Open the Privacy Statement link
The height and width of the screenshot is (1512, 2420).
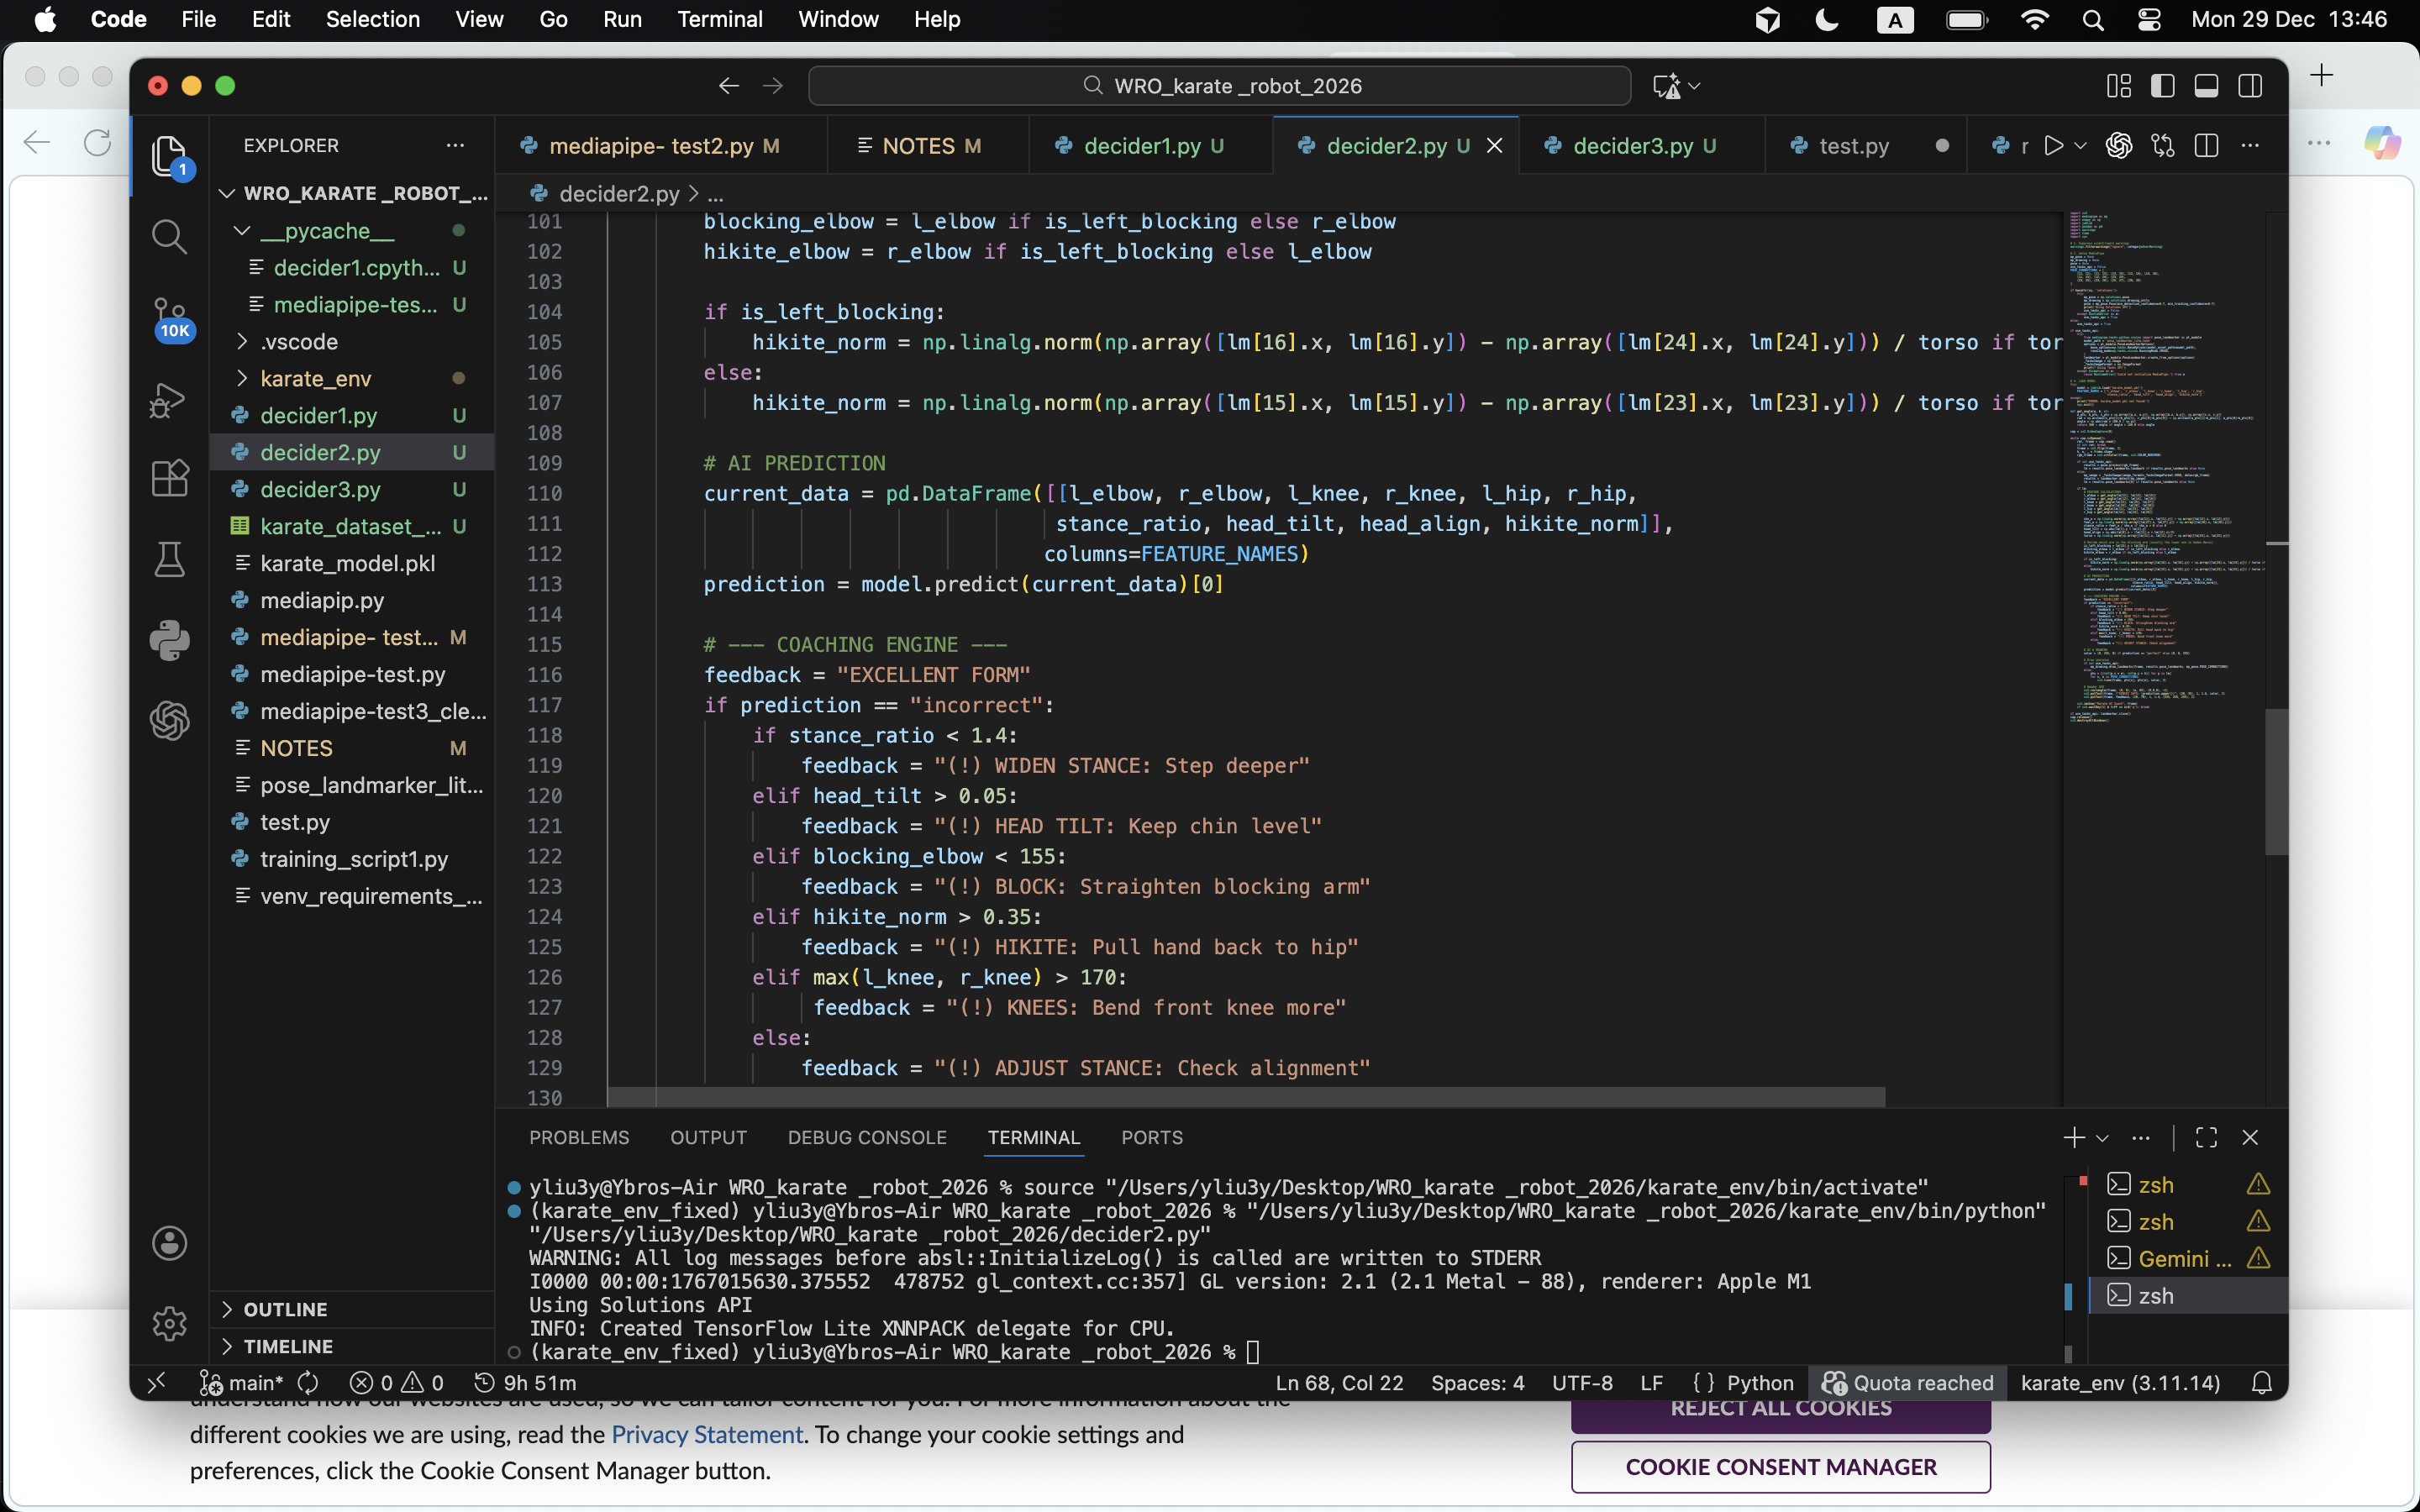[x=706, y=1434]
